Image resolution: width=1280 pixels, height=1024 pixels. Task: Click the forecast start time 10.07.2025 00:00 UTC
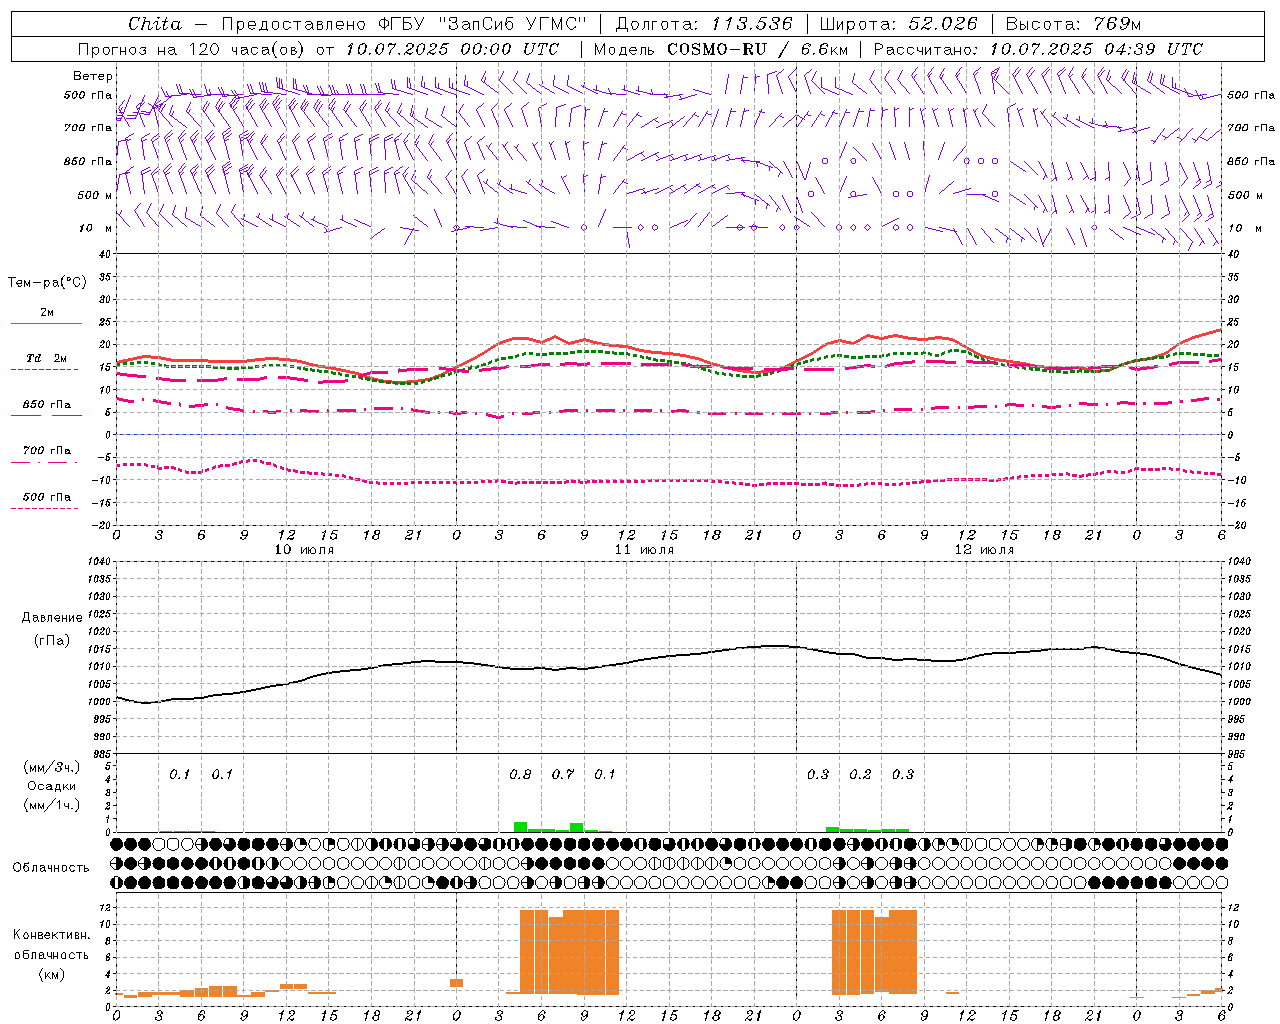point(452,49)
